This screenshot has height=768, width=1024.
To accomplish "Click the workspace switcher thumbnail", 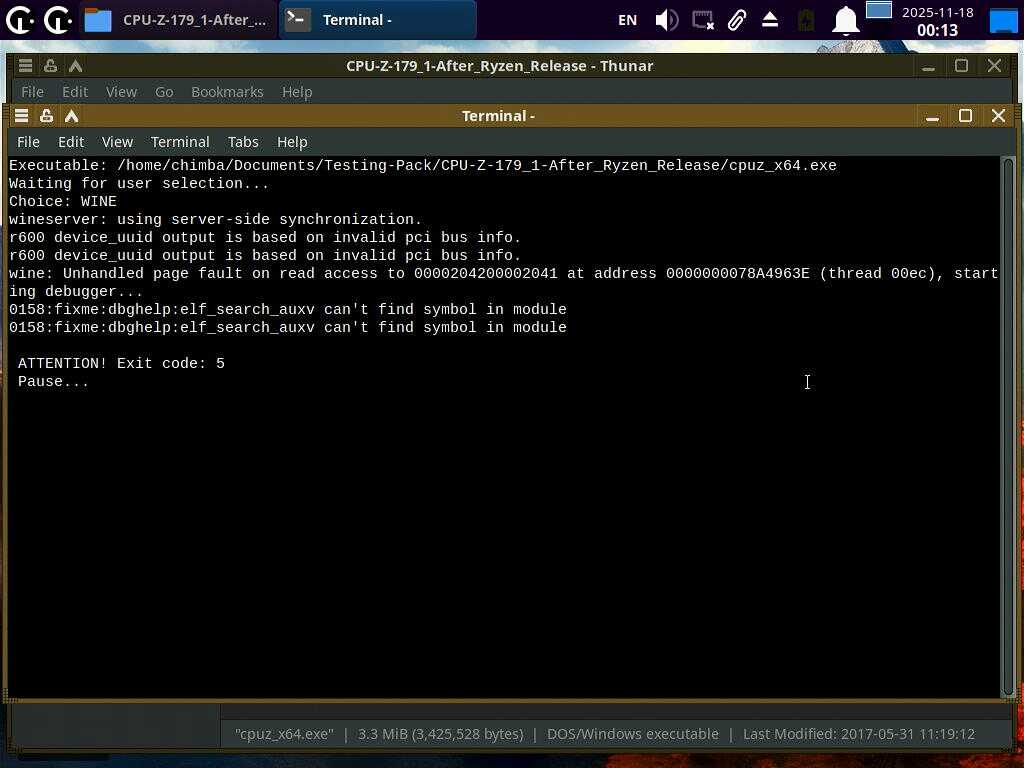I will coord(878,10).
